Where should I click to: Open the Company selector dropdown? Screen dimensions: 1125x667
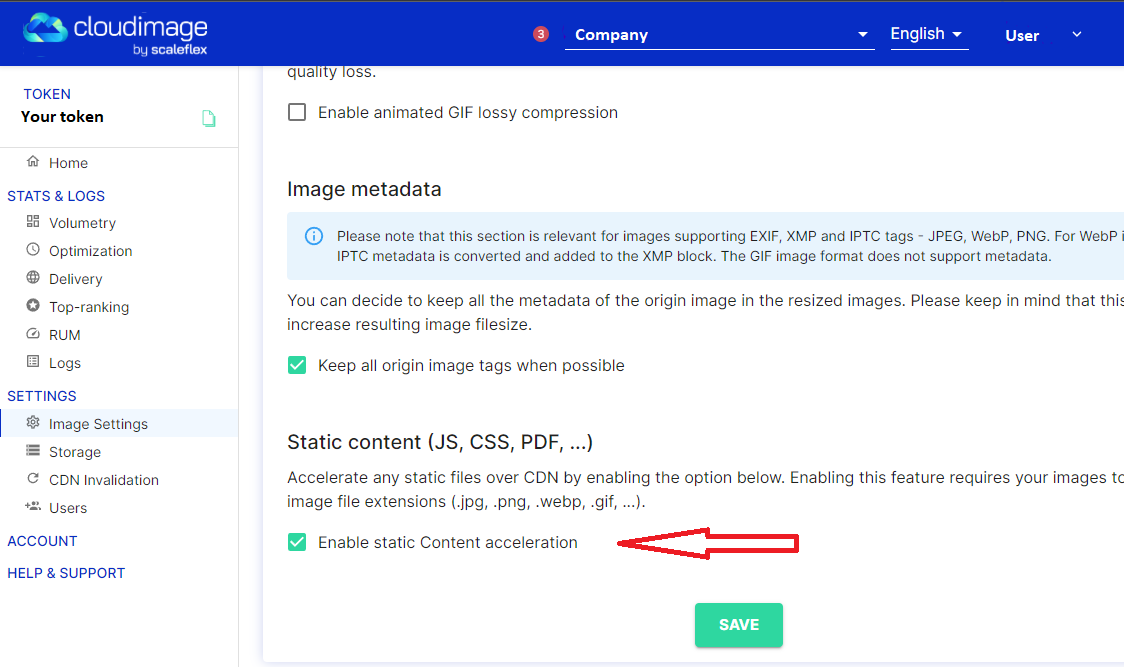click(719, 34)
